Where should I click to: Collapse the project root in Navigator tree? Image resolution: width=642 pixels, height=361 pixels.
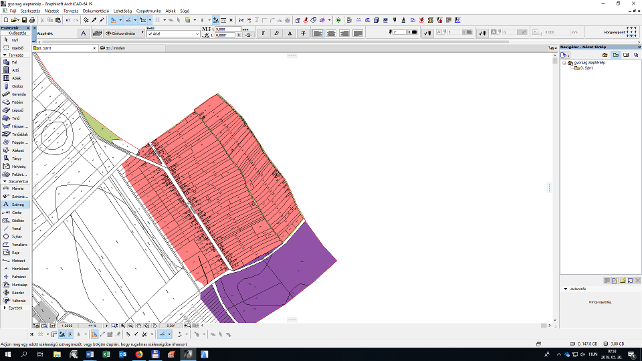click(x=564, y=63)
